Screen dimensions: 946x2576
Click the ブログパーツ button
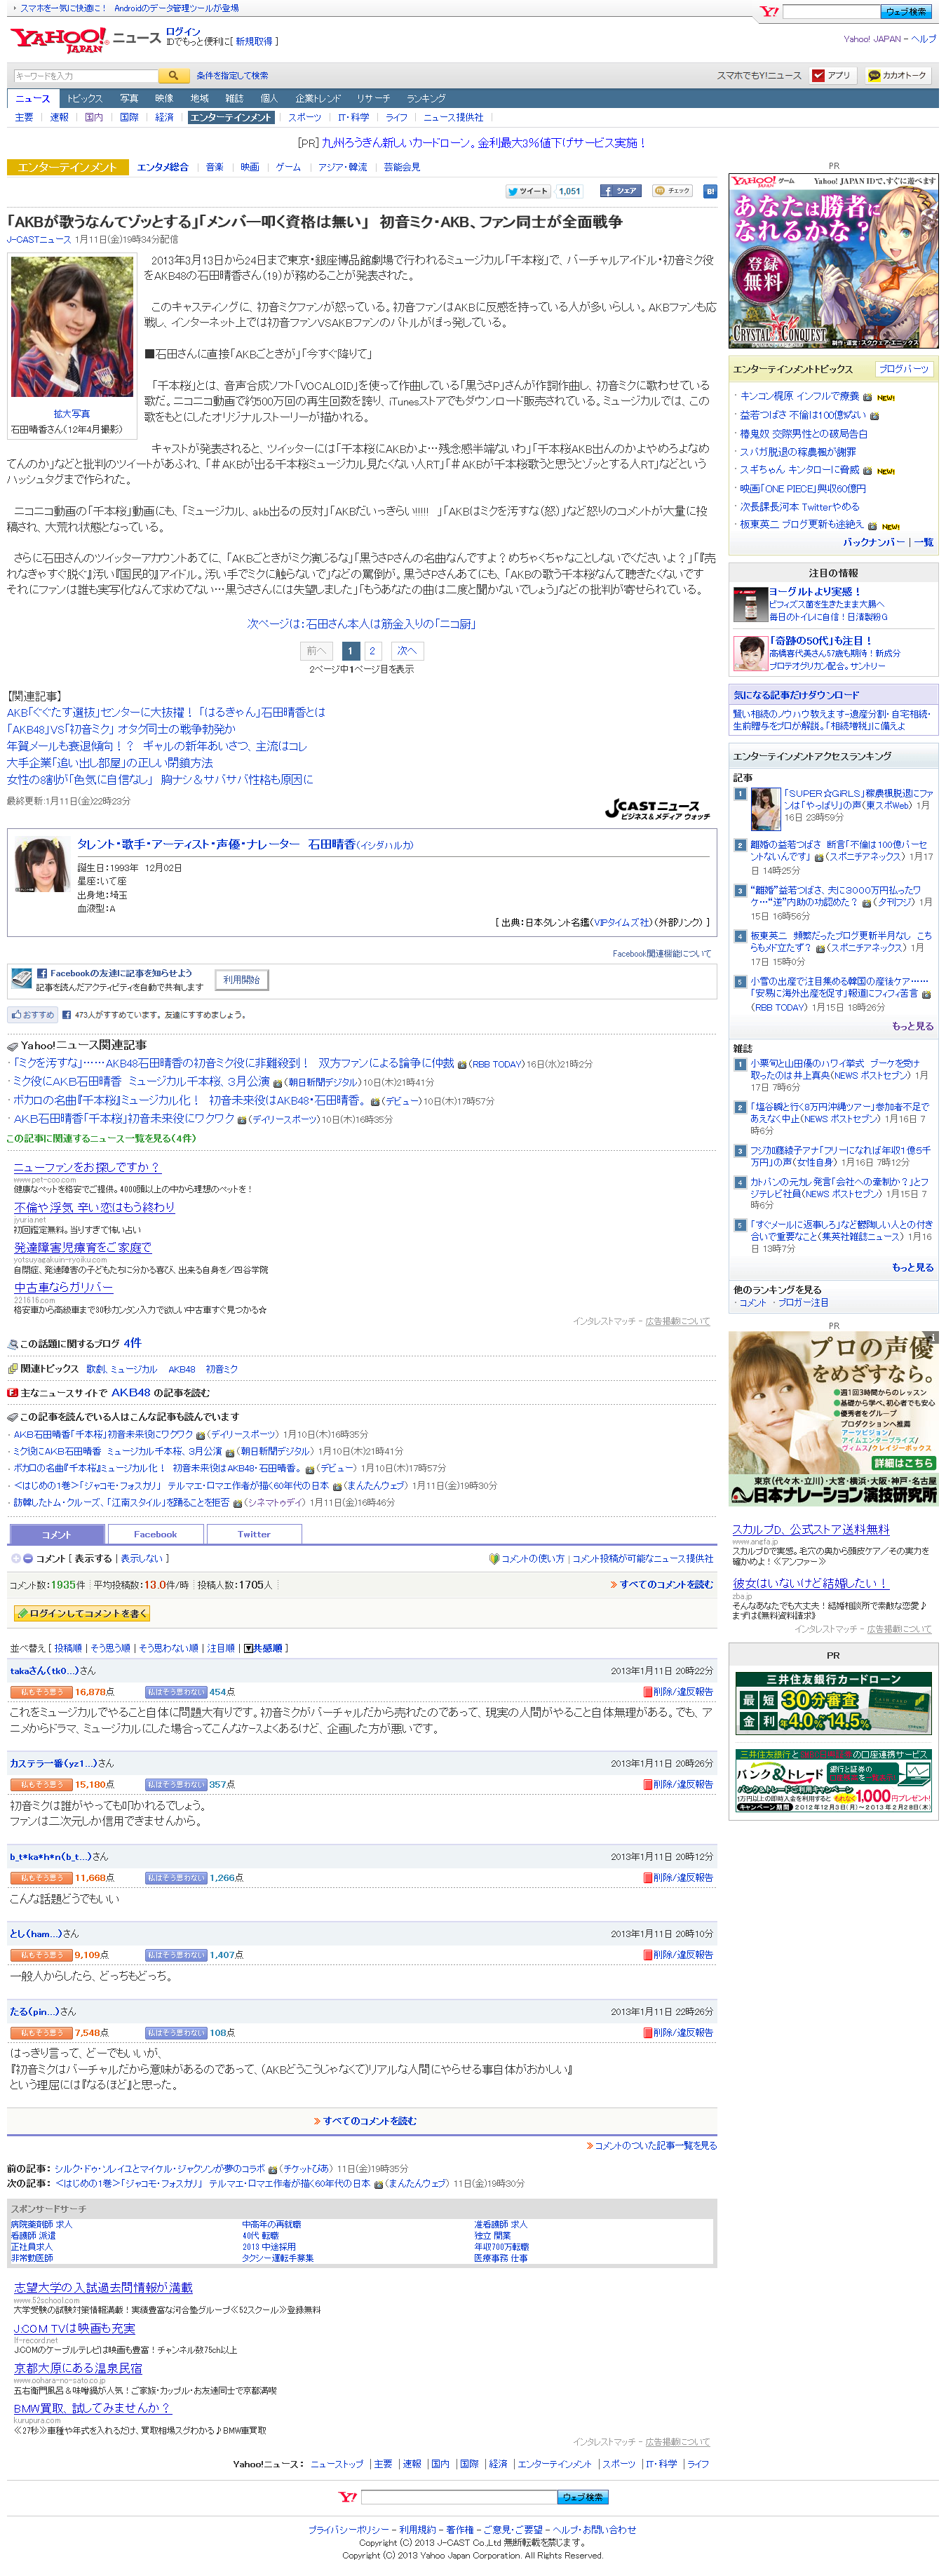click(904, 369)
